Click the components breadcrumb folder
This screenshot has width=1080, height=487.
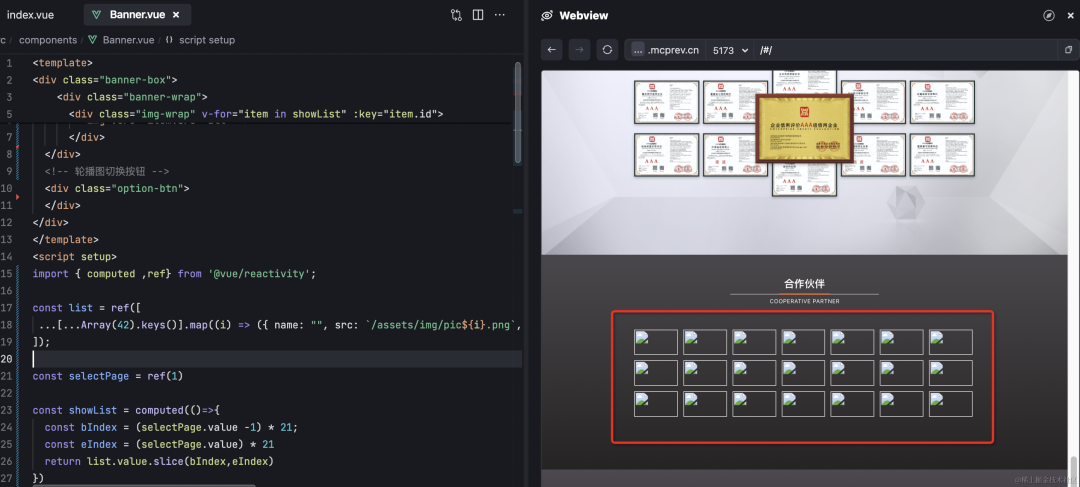tap(48, 40)
